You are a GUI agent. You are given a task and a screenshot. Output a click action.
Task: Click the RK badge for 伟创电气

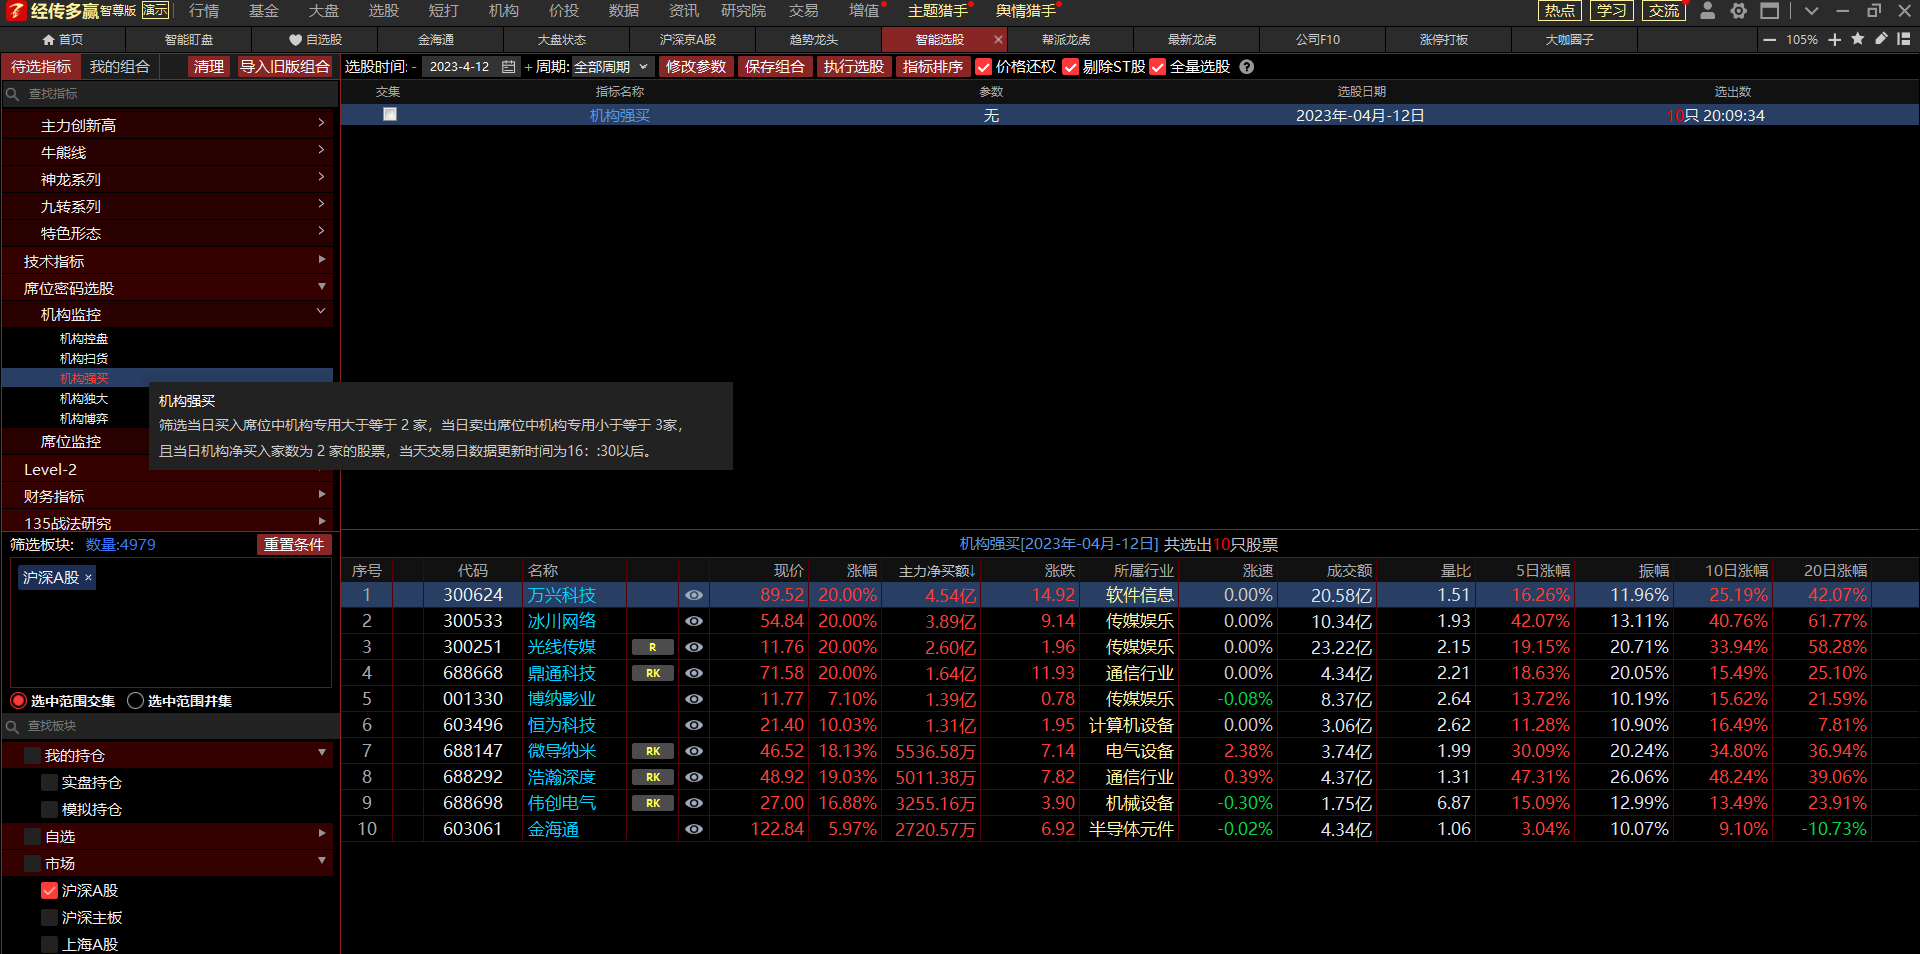pyautogui.click(x=653, y=803)
